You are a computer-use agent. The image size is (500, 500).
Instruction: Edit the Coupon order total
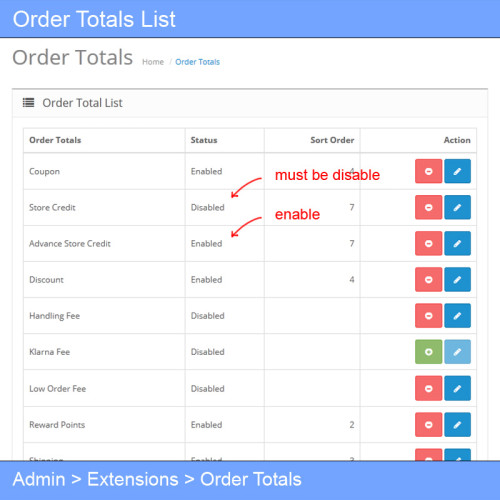[457, 171]
